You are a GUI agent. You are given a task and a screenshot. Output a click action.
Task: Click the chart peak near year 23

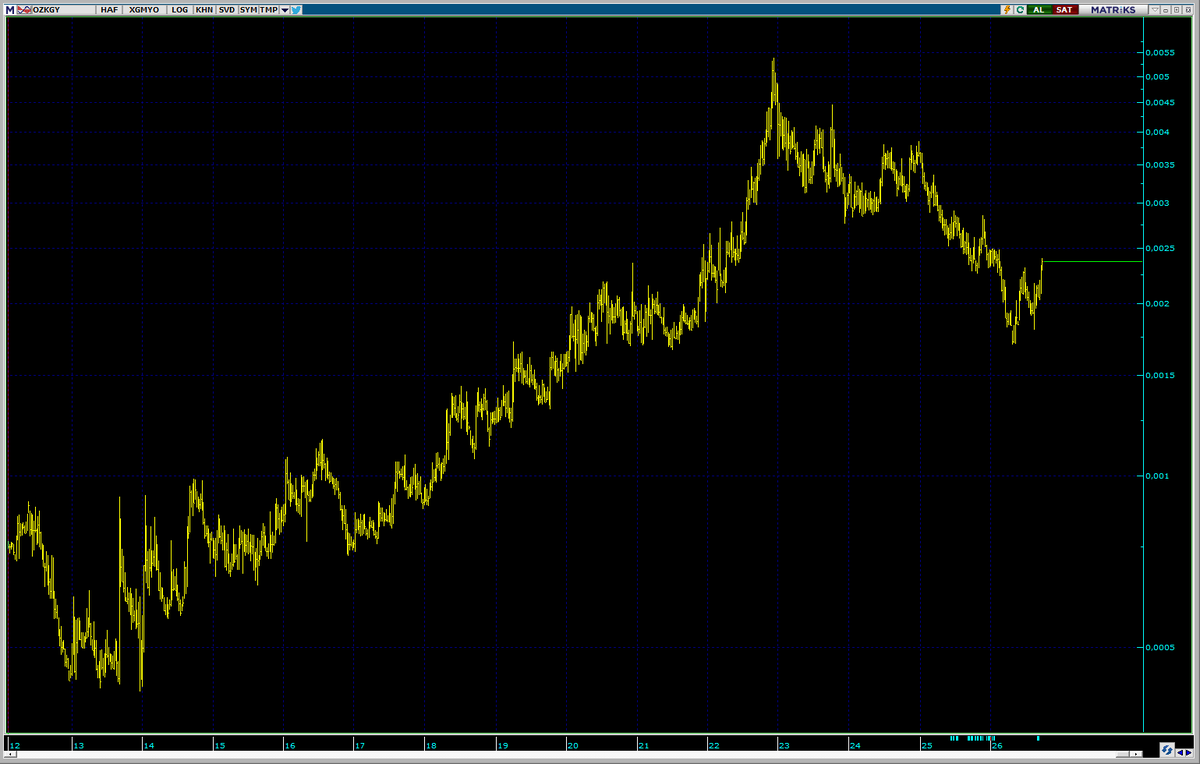pos(773,62)
